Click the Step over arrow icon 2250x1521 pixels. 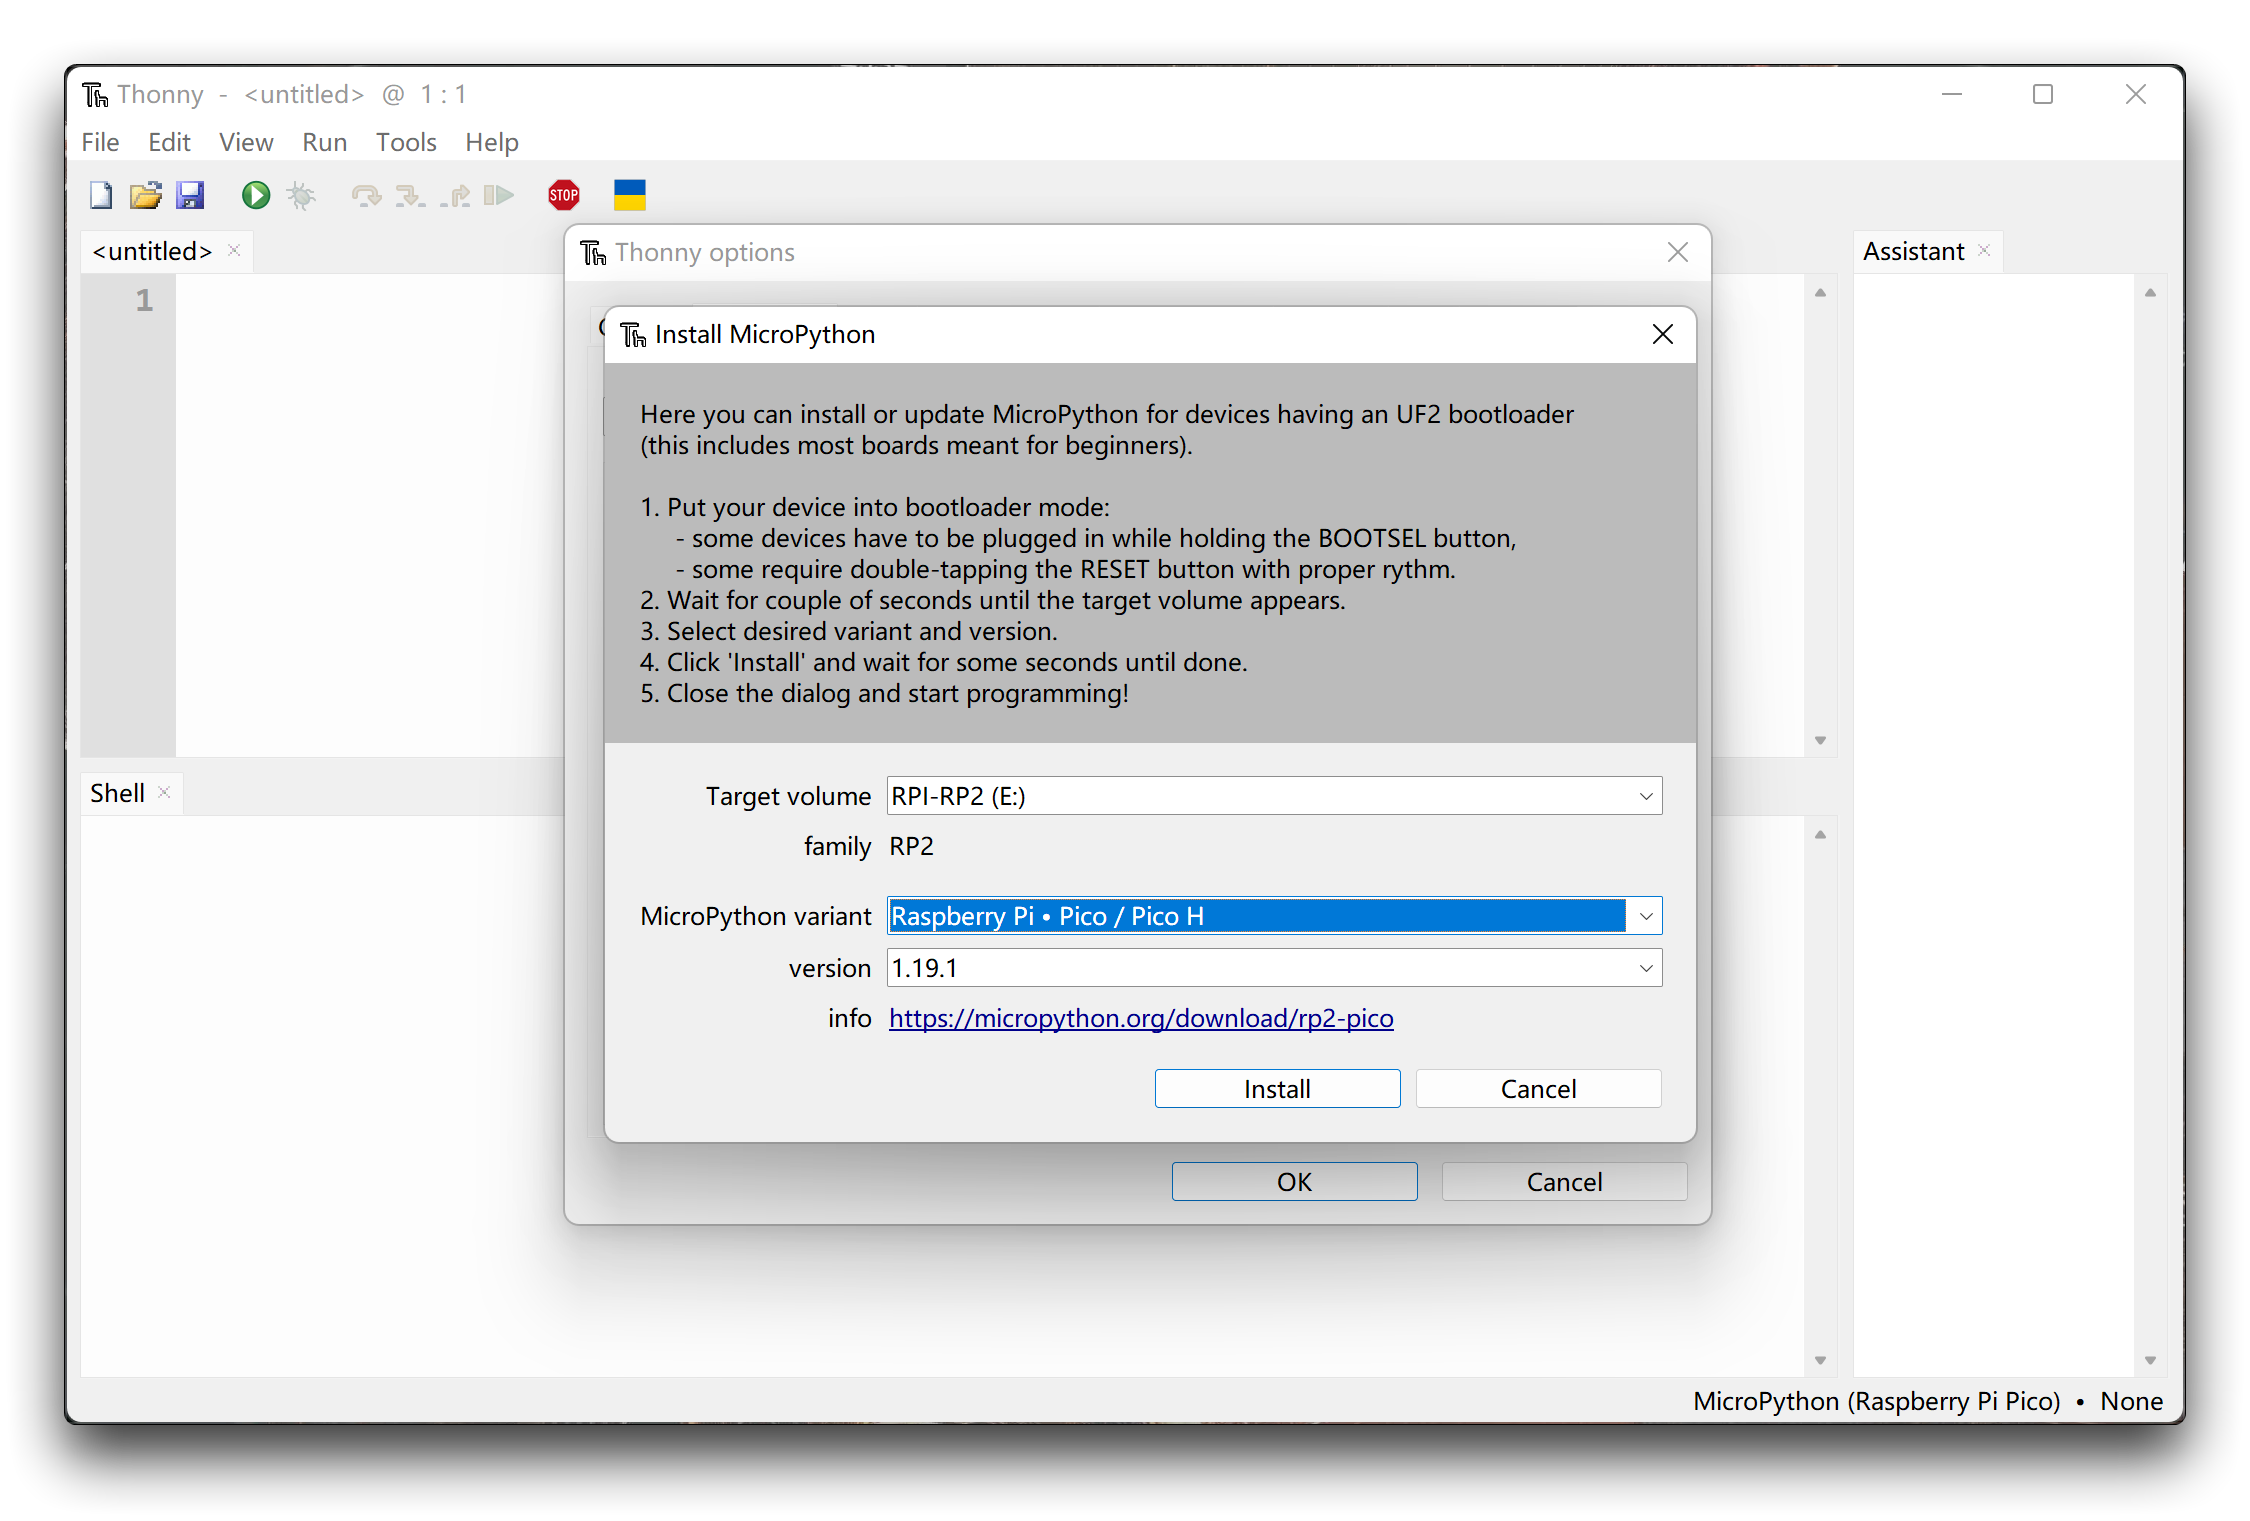pyautogui.click(x=366, y=195)
